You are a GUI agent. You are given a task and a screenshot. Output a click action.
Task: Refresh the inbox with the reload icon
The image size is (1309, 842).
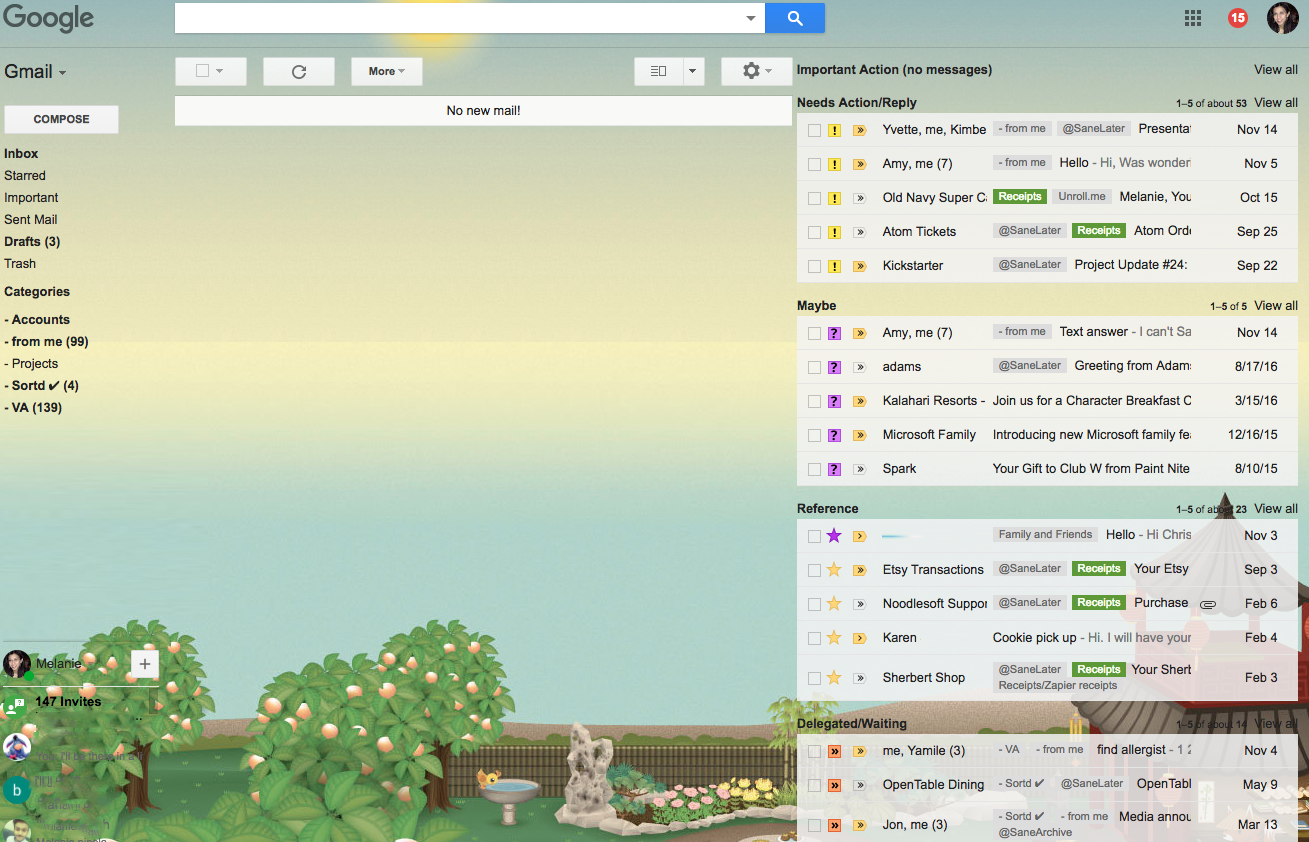(298, 71)
